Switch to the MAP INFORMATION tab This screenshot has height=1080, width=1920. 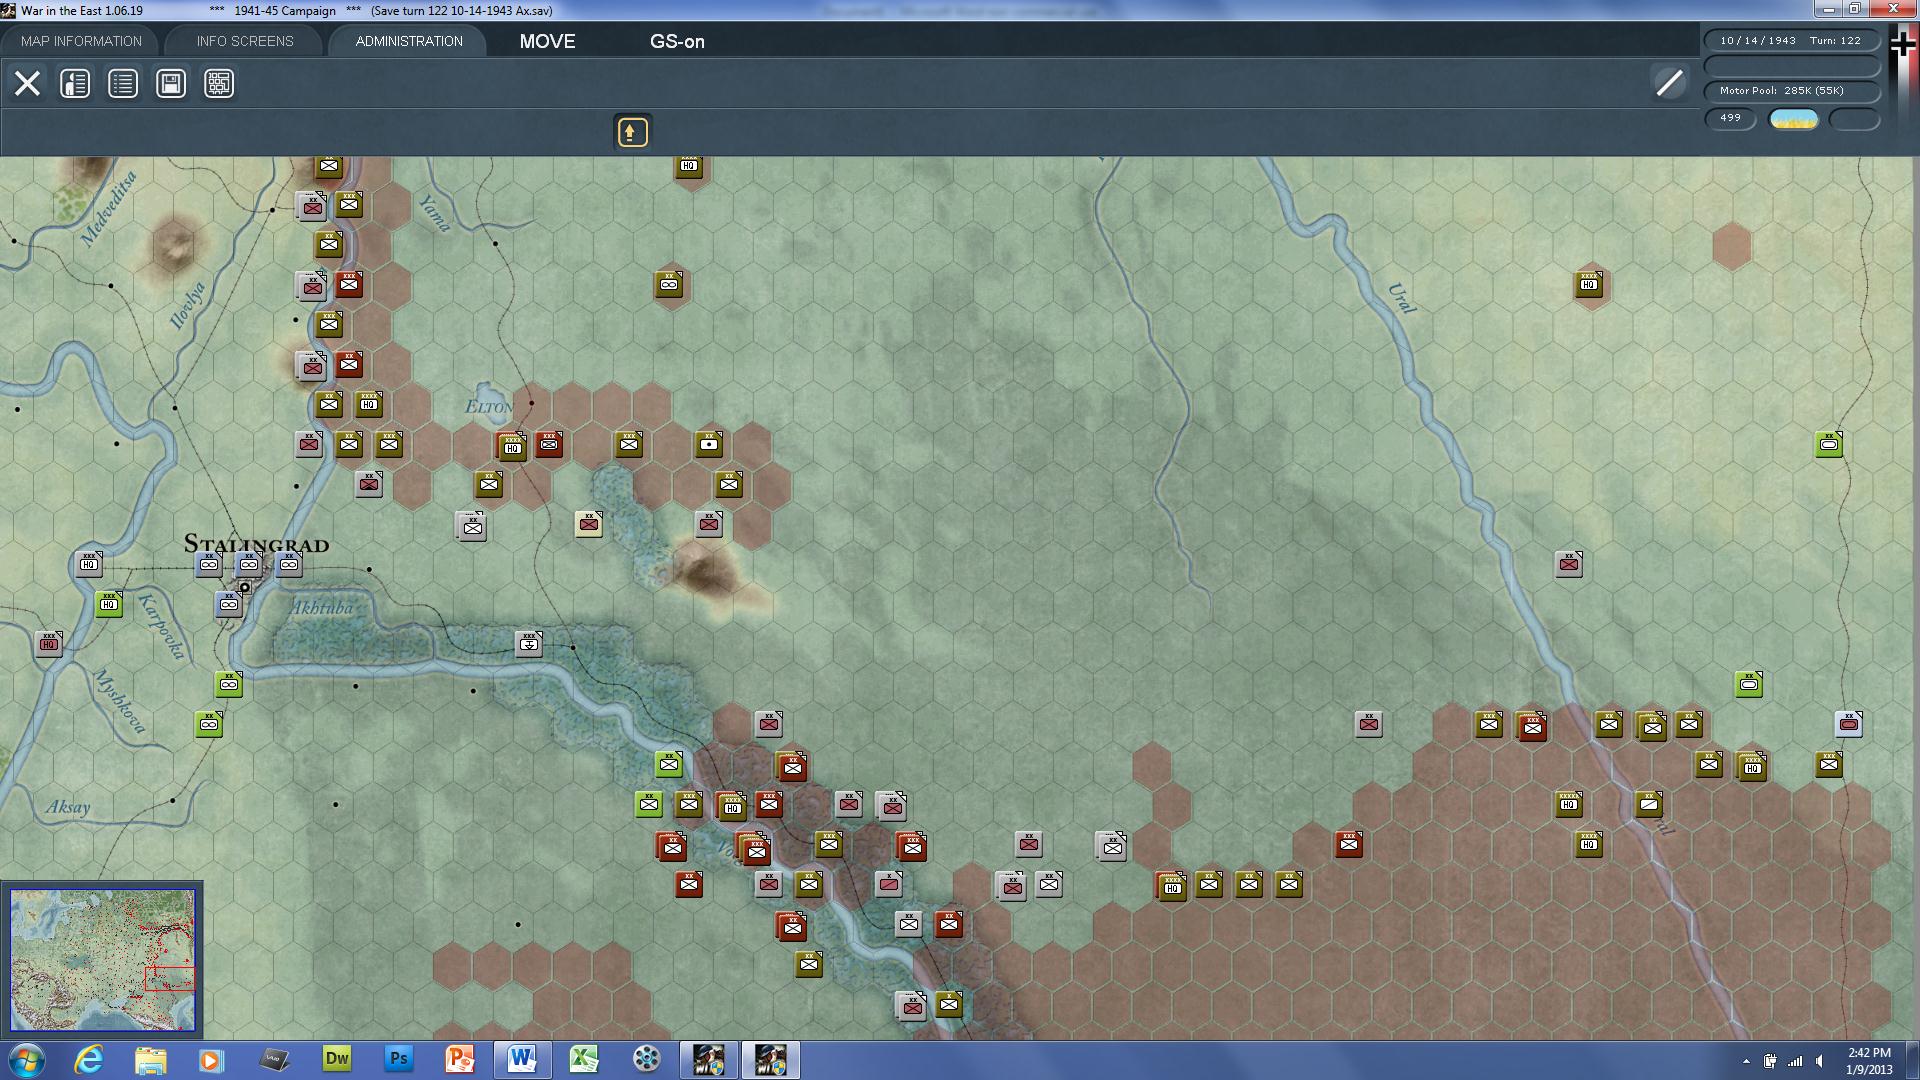81,41
